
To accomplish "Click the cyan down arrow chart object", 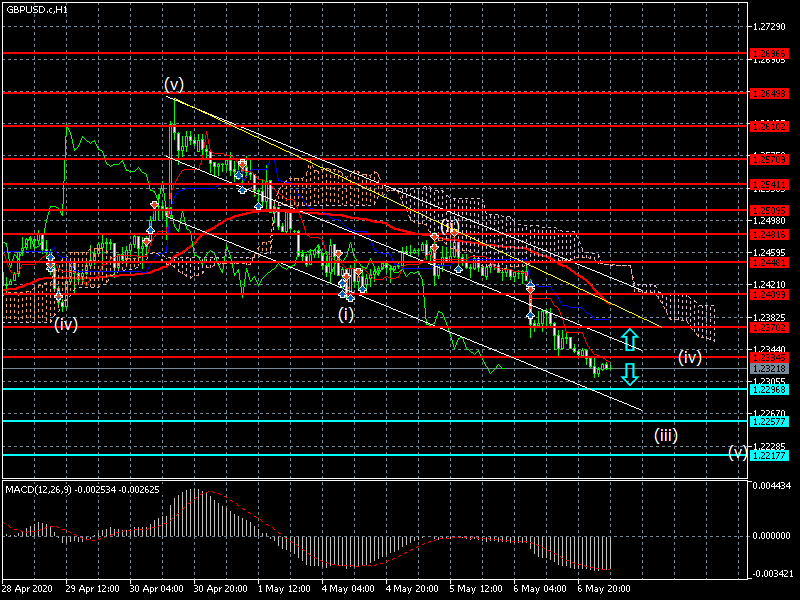I will click(x=630, y=374).
